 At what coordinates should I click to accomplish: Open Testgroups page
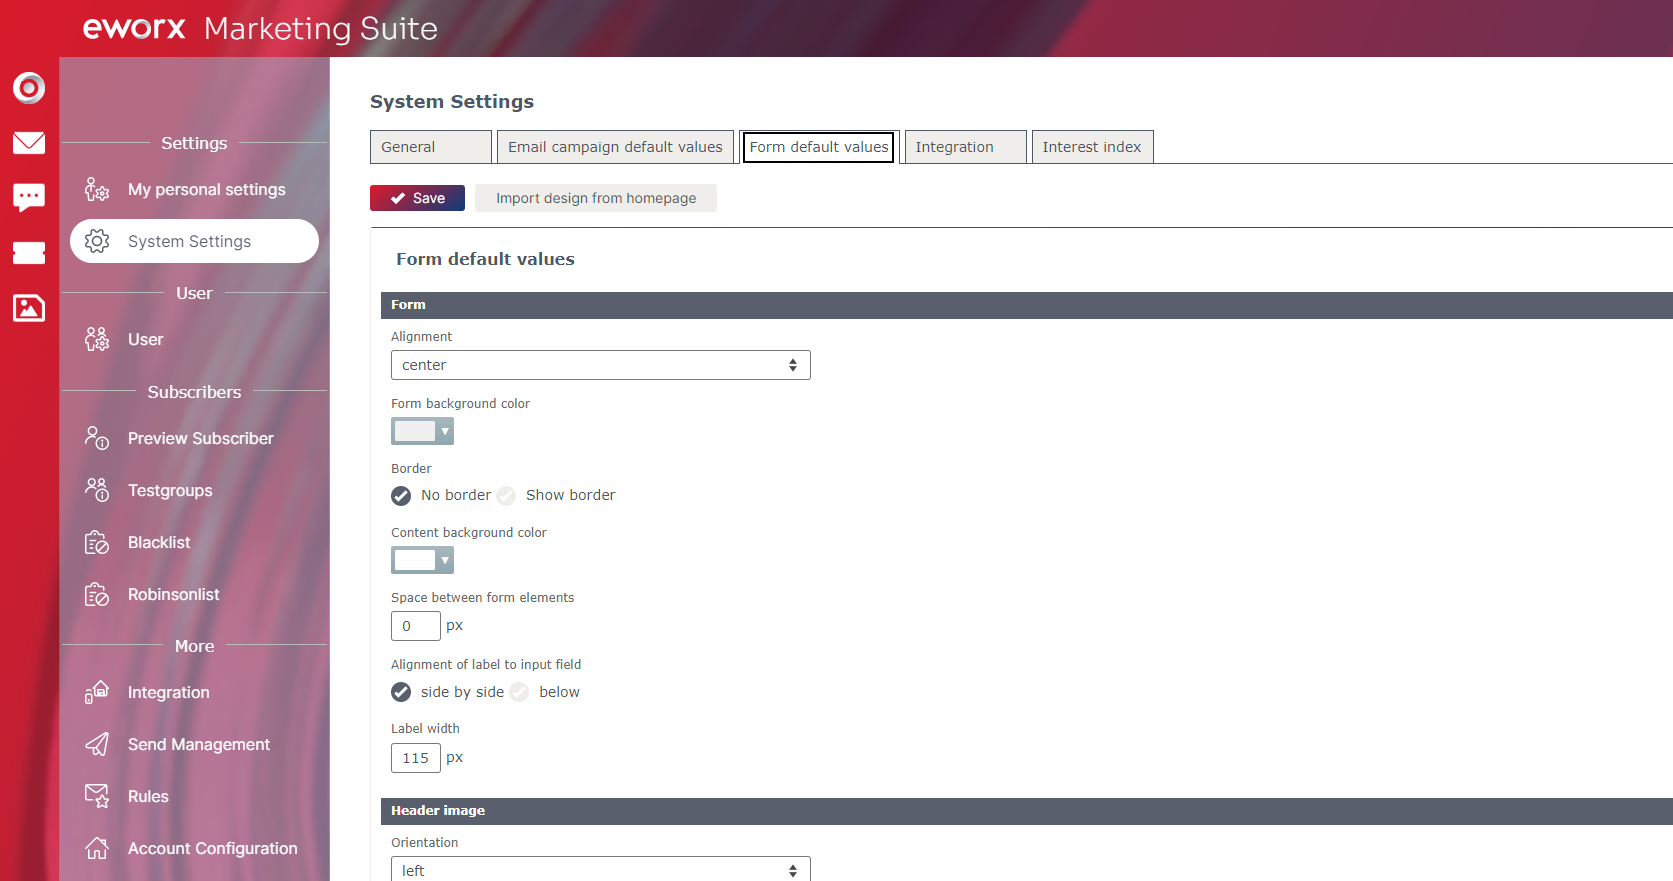170,490
